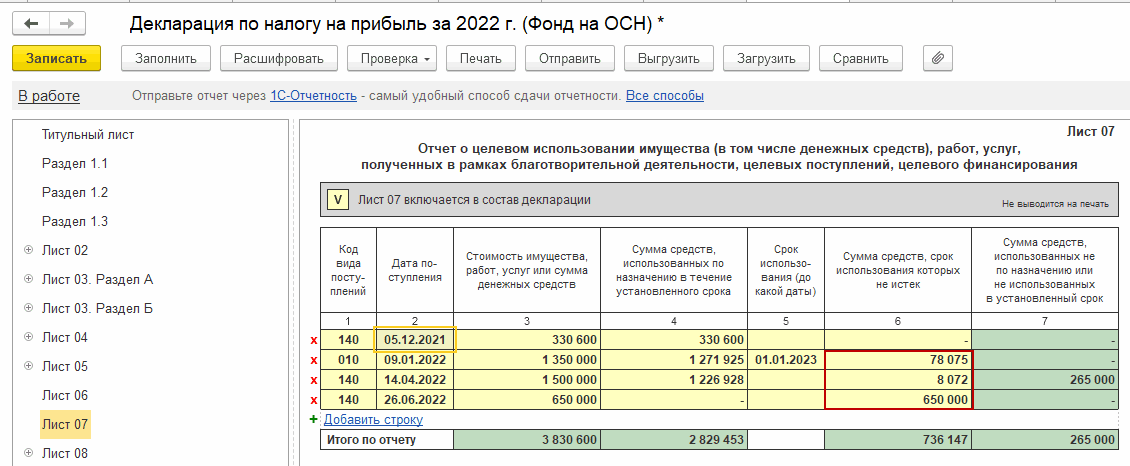Click the Отправить button

569,58
